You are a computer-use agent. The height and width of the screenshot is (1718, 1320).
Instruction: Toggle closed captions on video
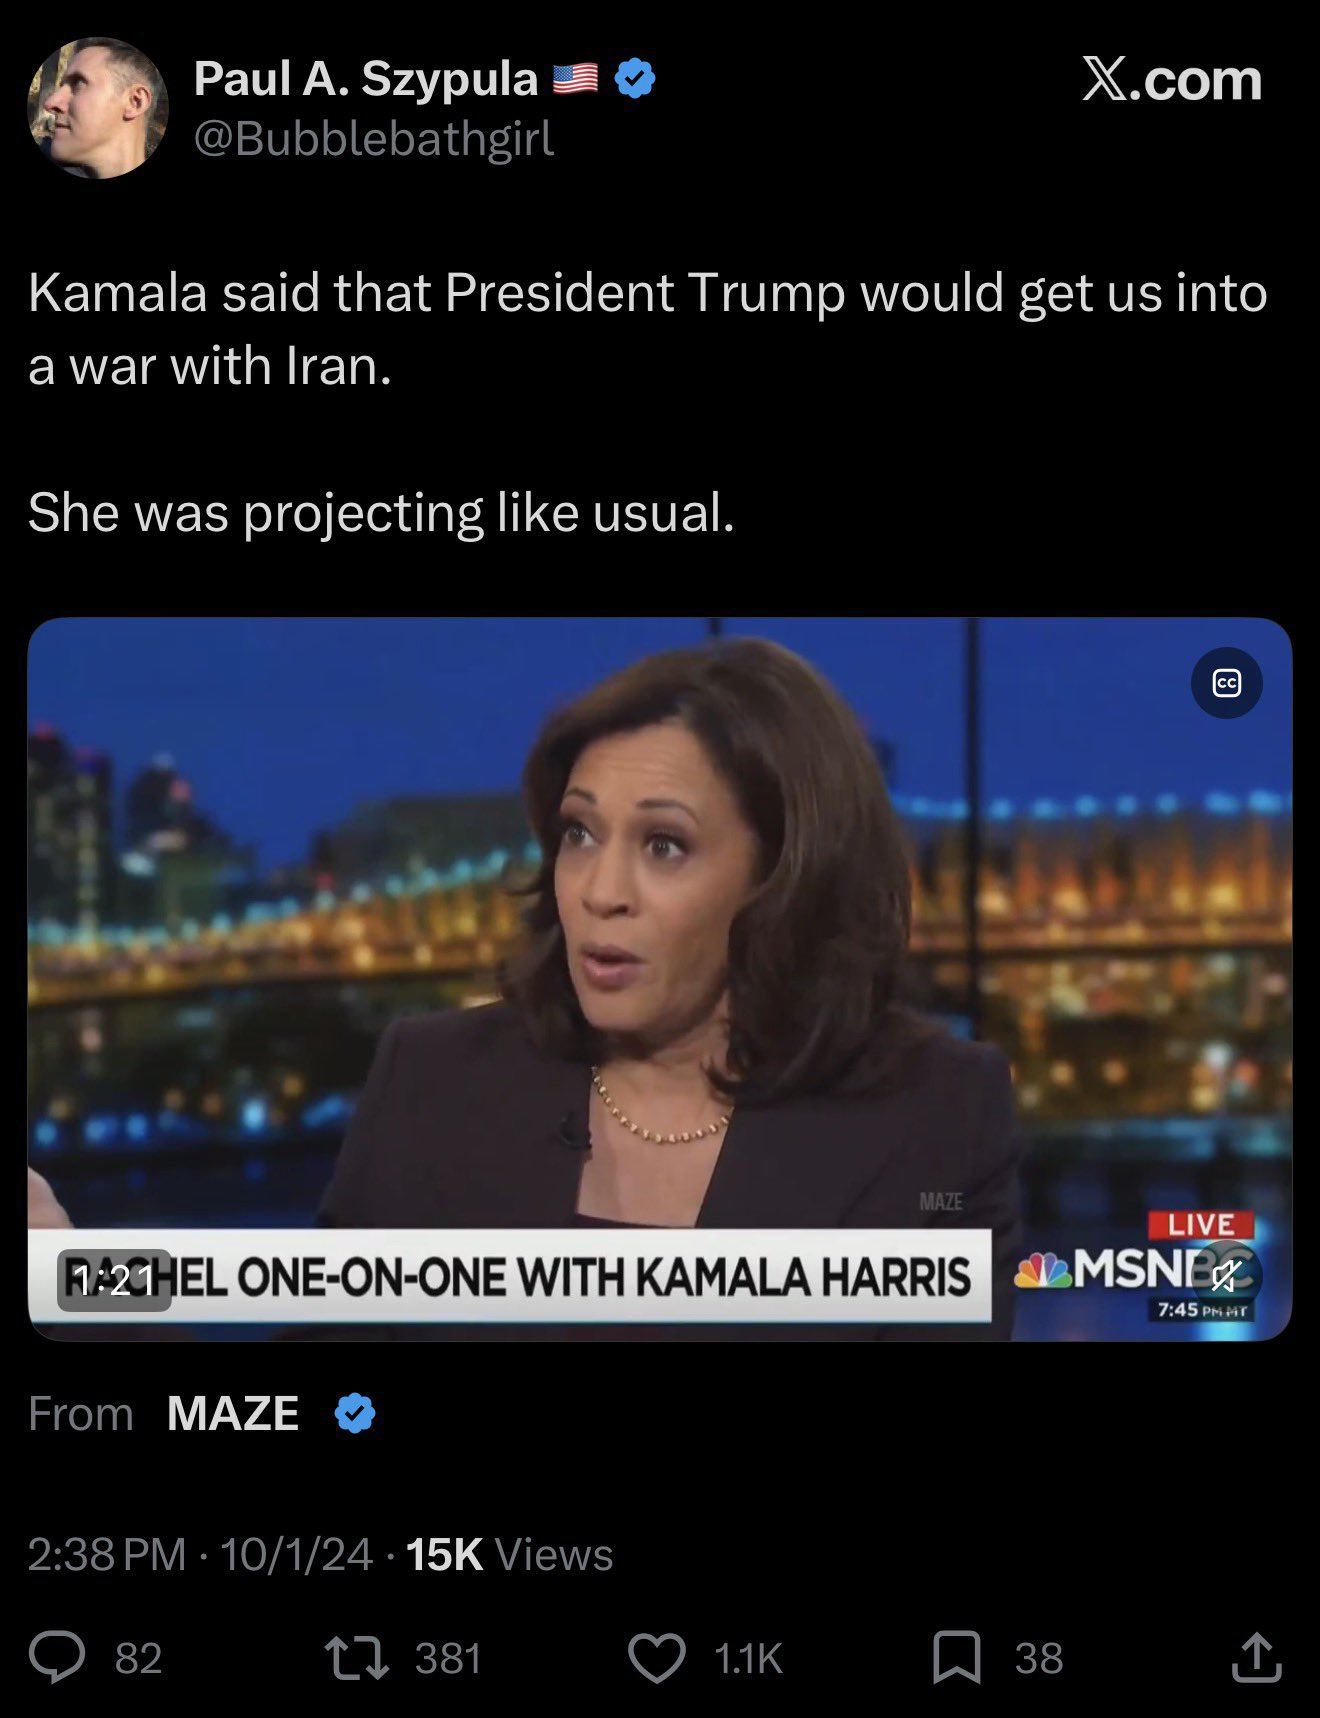point(1227,683)
